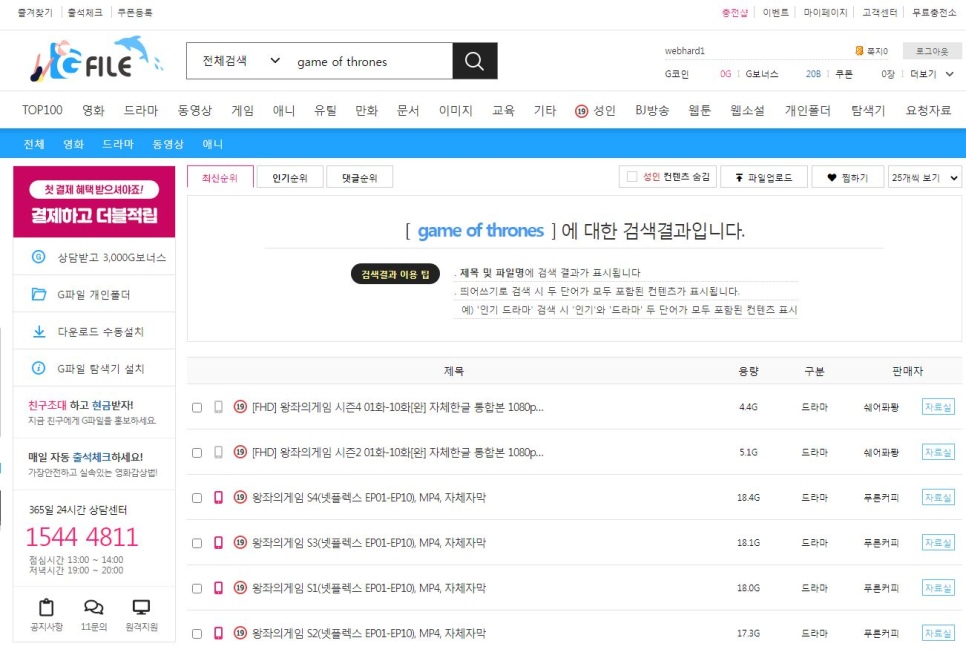Open 웹툰 in main navigation

(x=699, y=110)
